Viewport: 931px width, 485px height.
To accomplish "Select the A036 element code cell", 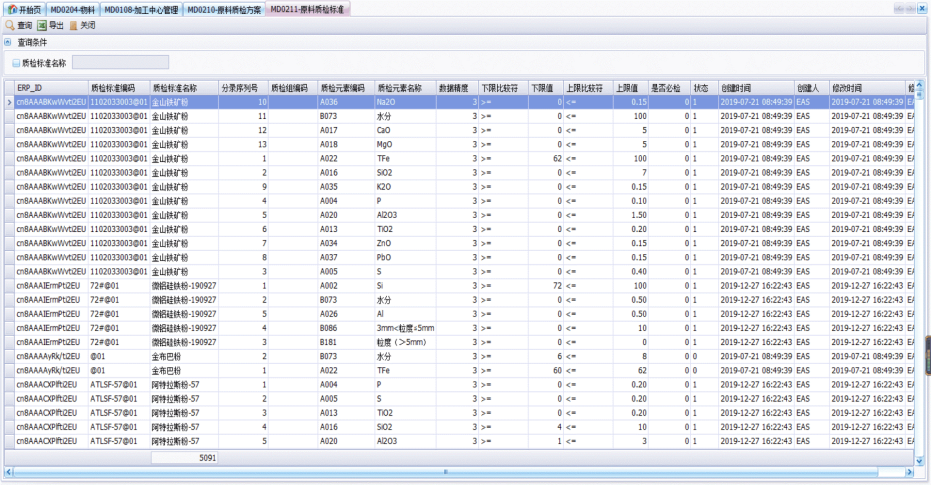I will tap(347, 102).
